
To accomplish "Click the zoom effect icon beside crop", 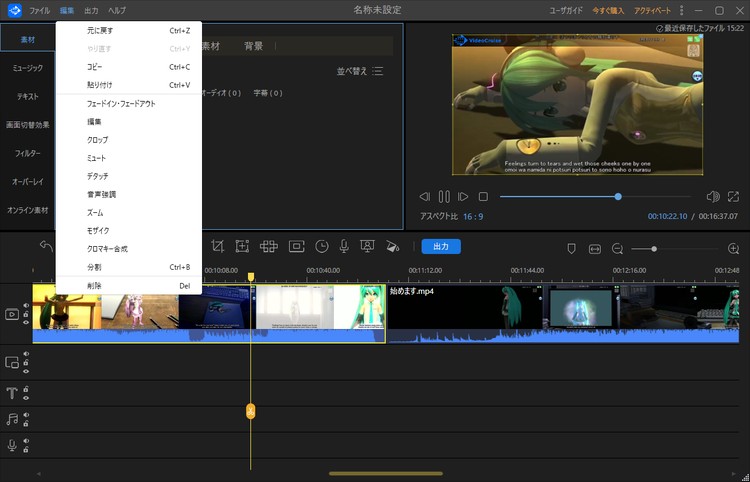I will pos(243,246).
